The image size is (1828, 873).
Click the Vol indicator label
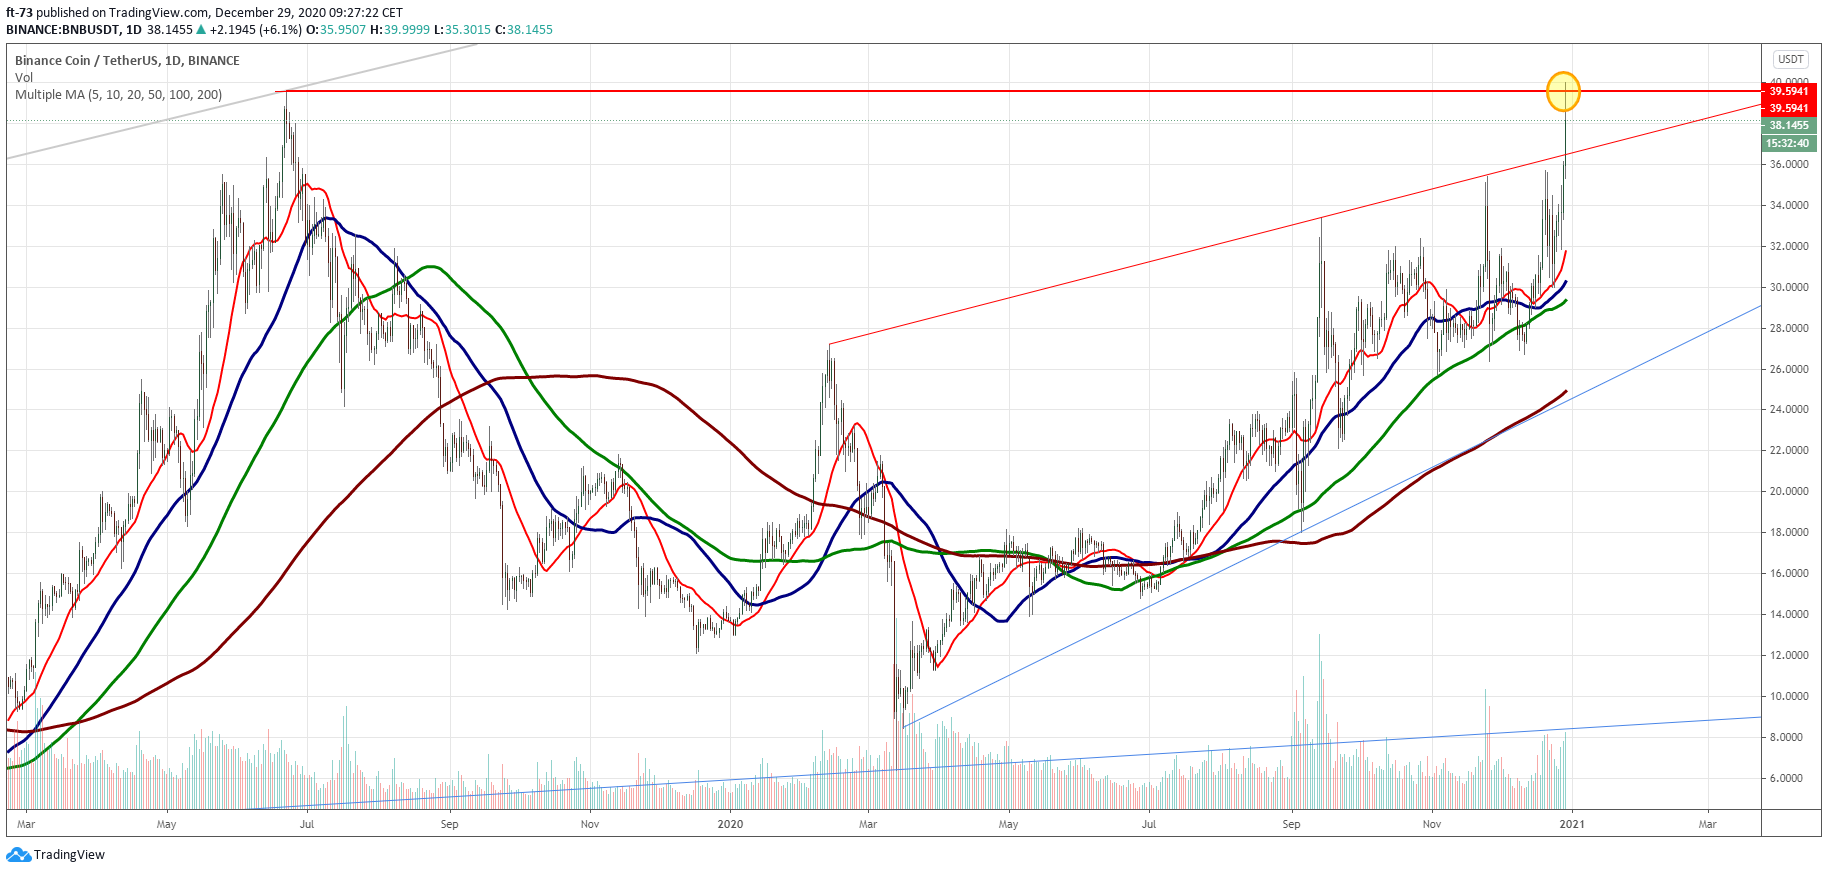tap(24, 78)
